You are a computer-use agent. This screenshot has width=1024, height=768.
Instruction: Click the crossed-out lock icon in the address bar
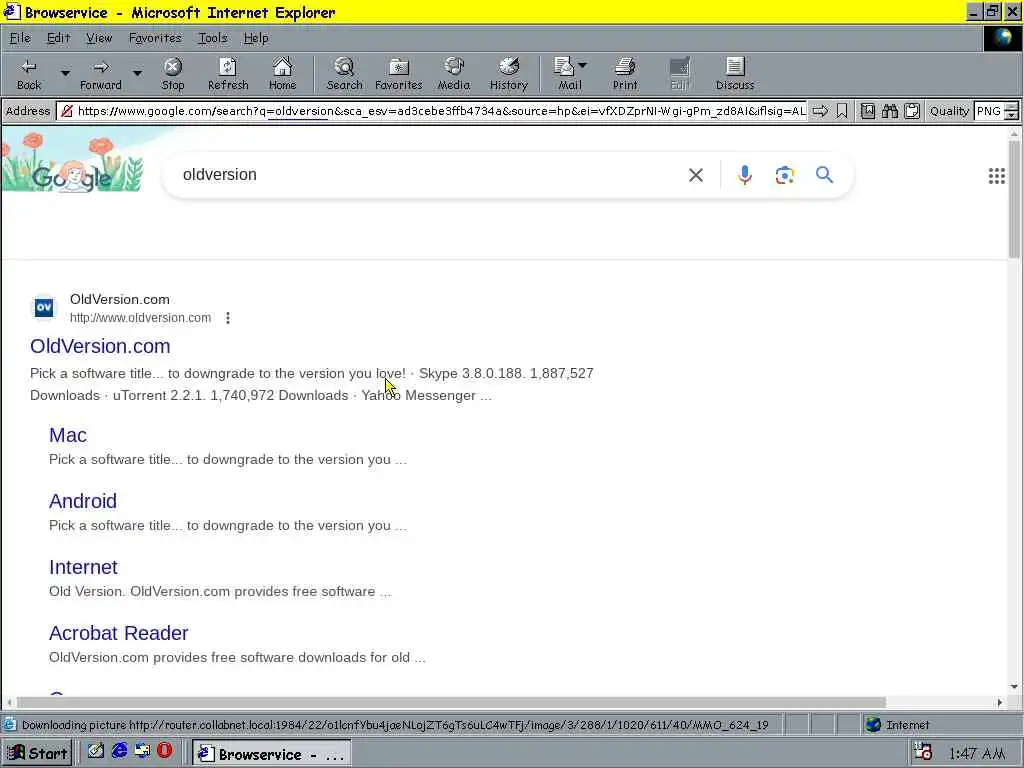tap(67, 111)
